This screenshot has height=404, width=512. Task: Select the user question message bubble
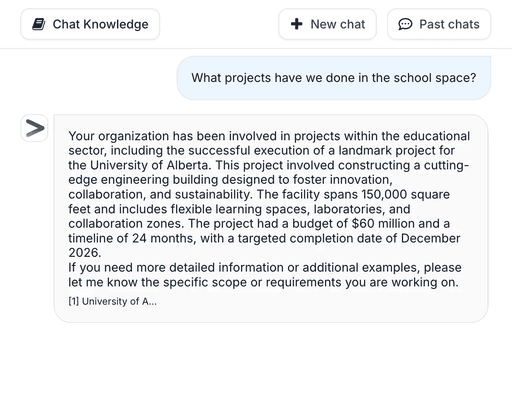coord(334,78)
